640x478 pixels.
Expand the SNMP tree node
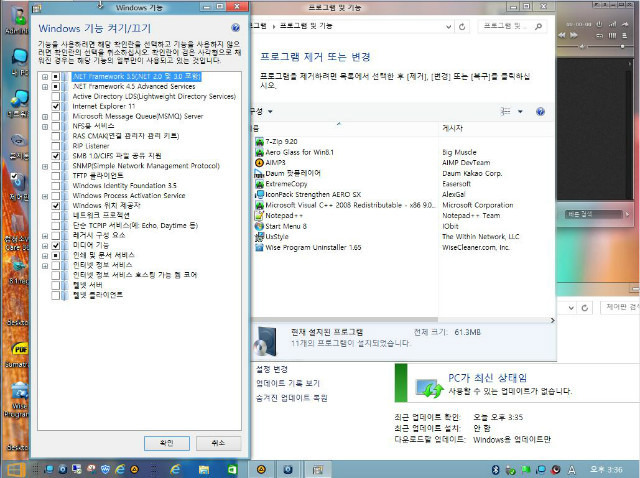45,167
